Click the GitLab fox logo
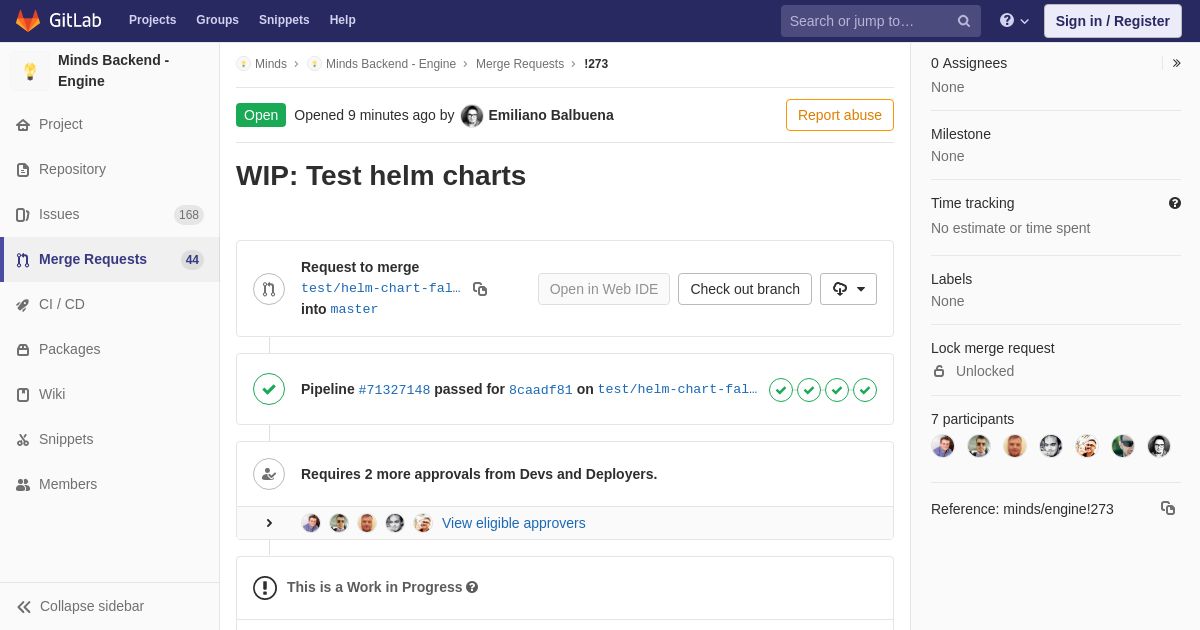Screen dimensions: 1200x630 (x=28, y=20)
